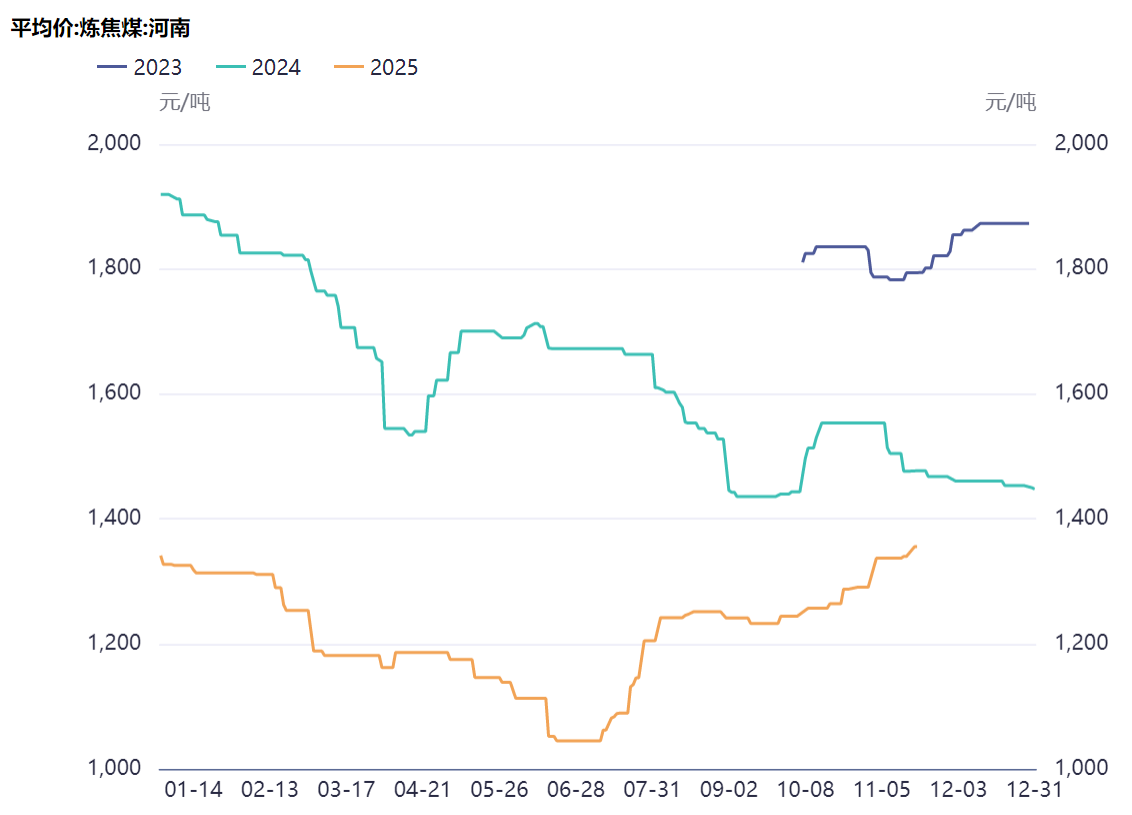Click the teal 2024 legend line marker
Screen dimensions: 1132x815
231,68
